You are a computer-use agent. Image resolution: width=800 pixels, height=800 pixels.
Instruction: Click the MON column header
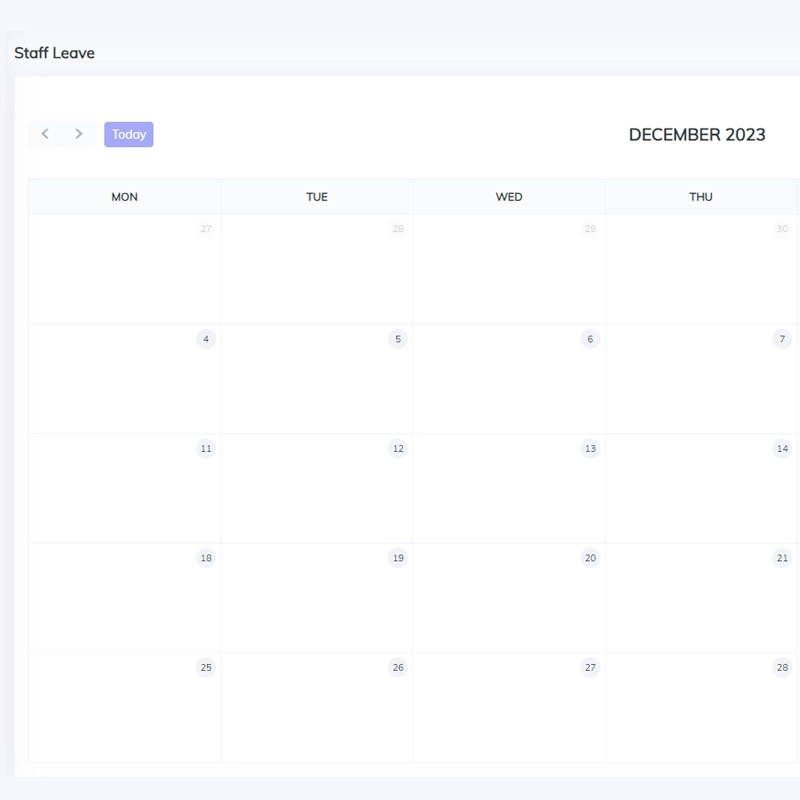pyautogui.click(x=124, y=197)
